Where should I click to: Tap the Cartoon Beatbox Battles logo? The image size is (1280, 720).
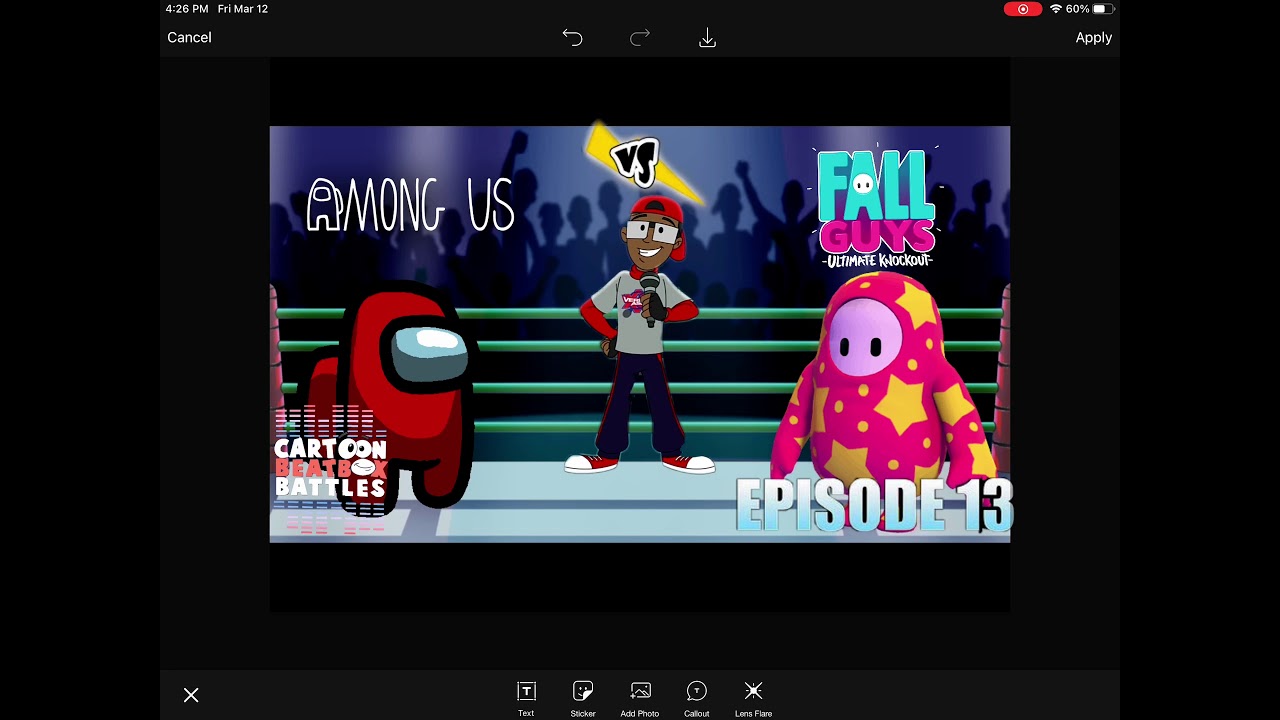coord(331,467)
